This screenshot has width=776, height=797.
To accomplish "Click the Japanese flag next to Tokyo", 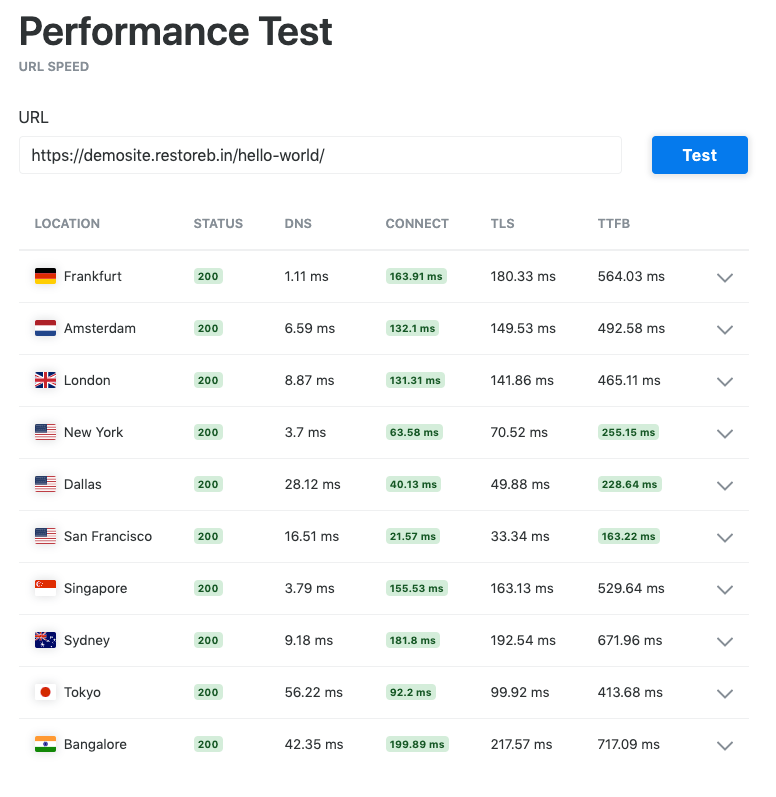I will pyautogui.click(x=45, y=692).
